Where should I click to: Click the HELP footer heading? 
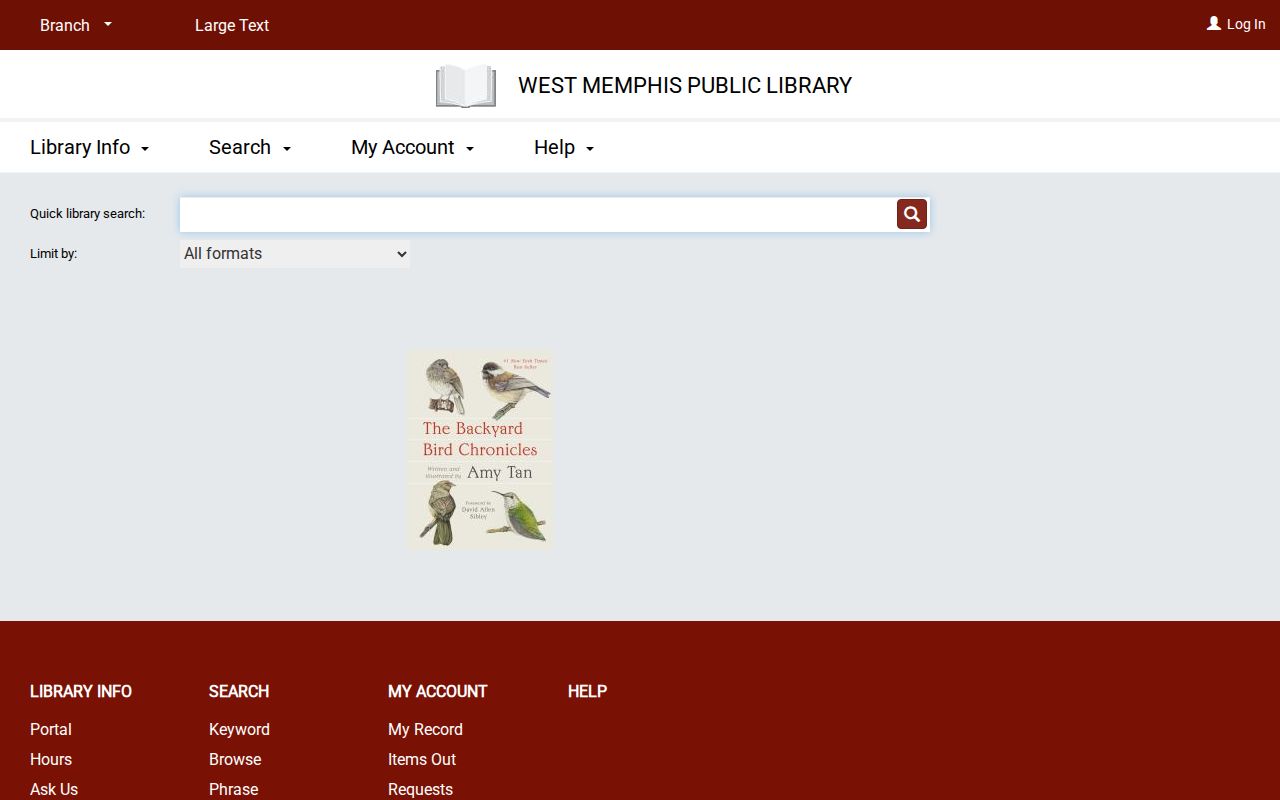(587, 691)
